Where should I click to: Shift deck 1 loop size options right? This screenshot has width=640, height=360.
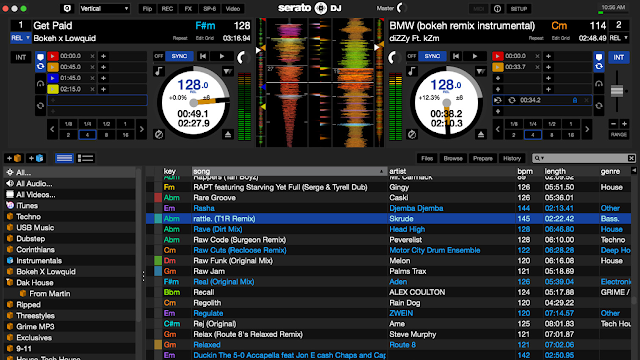141,129
